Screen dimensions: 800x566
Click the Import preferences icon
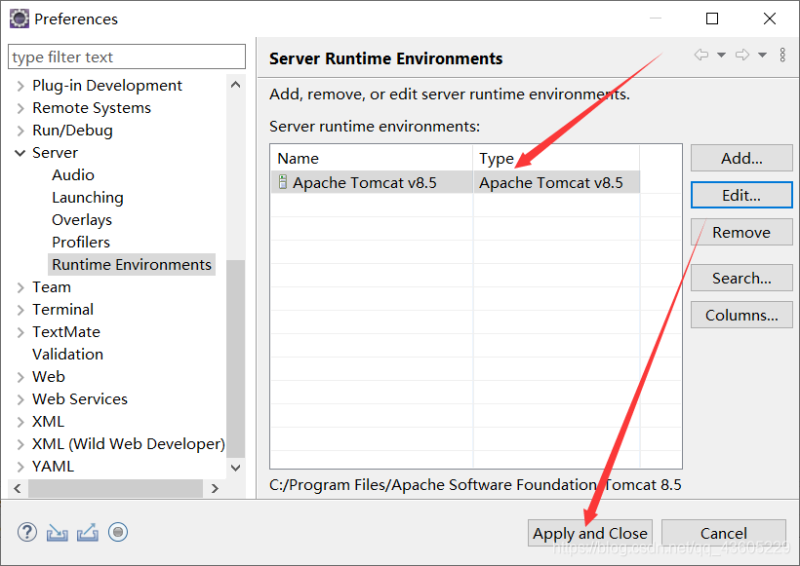tap(57, 533)
